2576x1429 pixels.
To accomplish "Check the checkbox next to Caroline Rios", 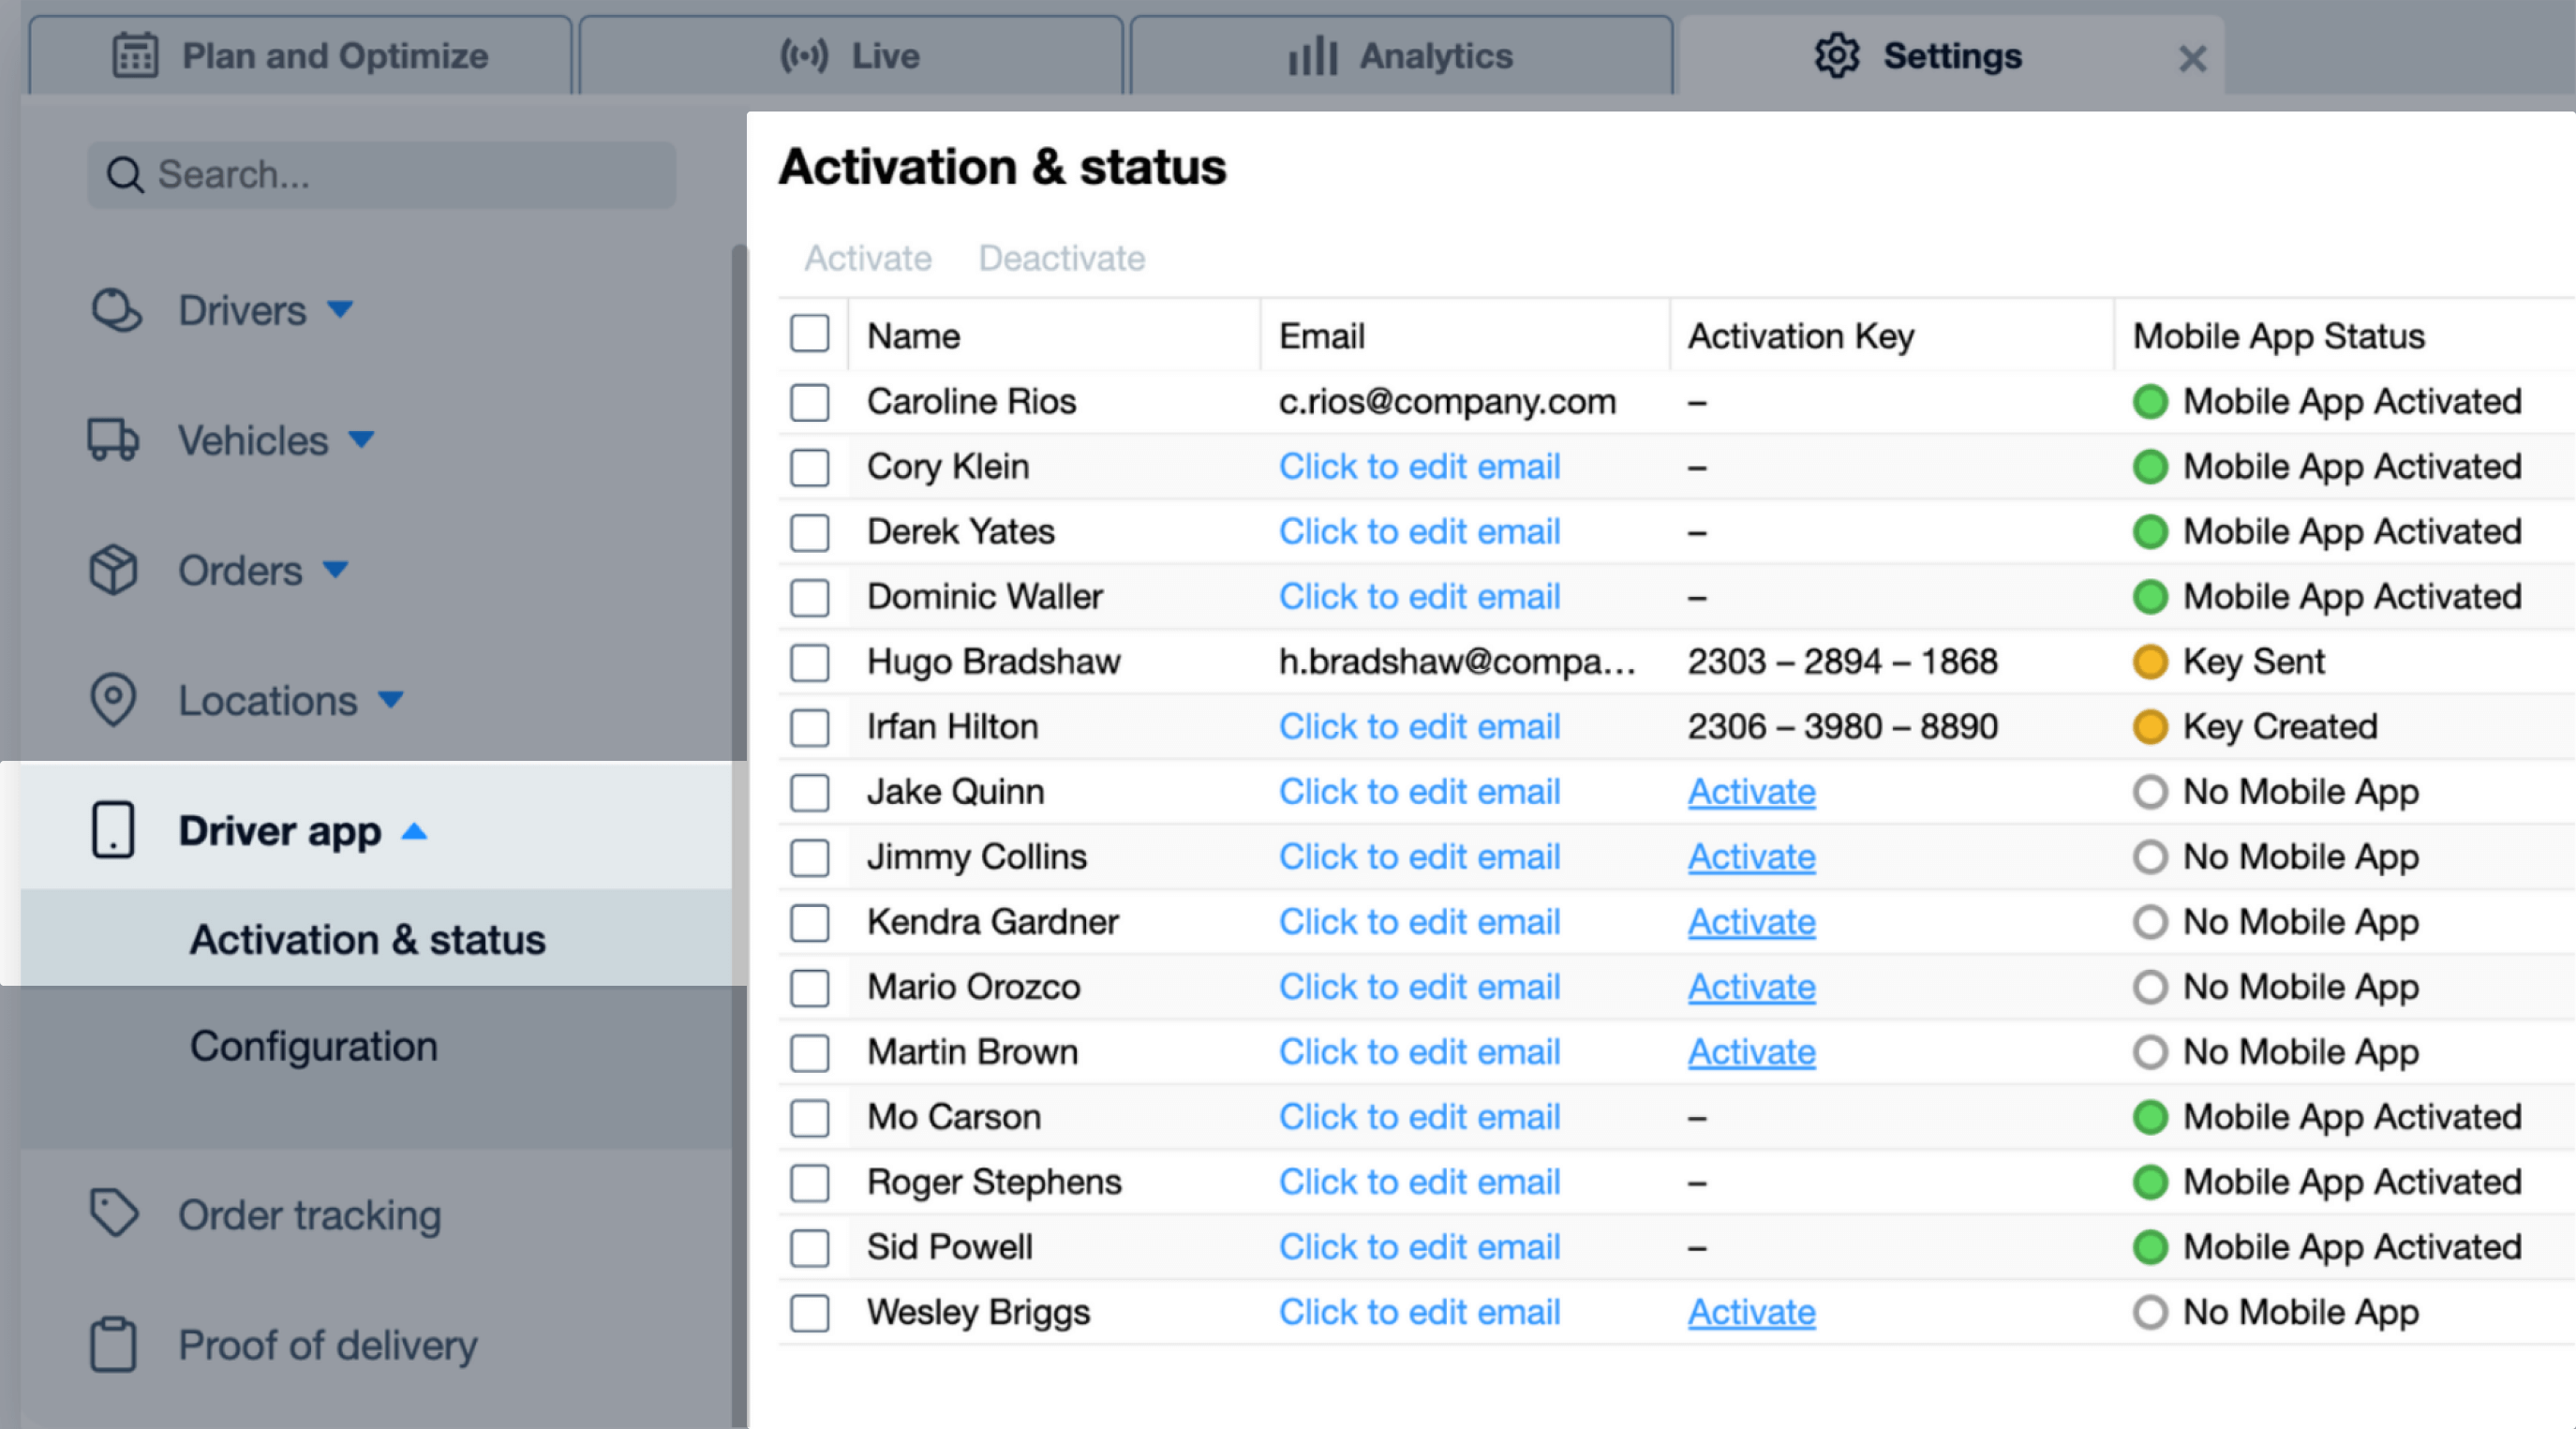I will pyautogui.click(x=810, y=402).
